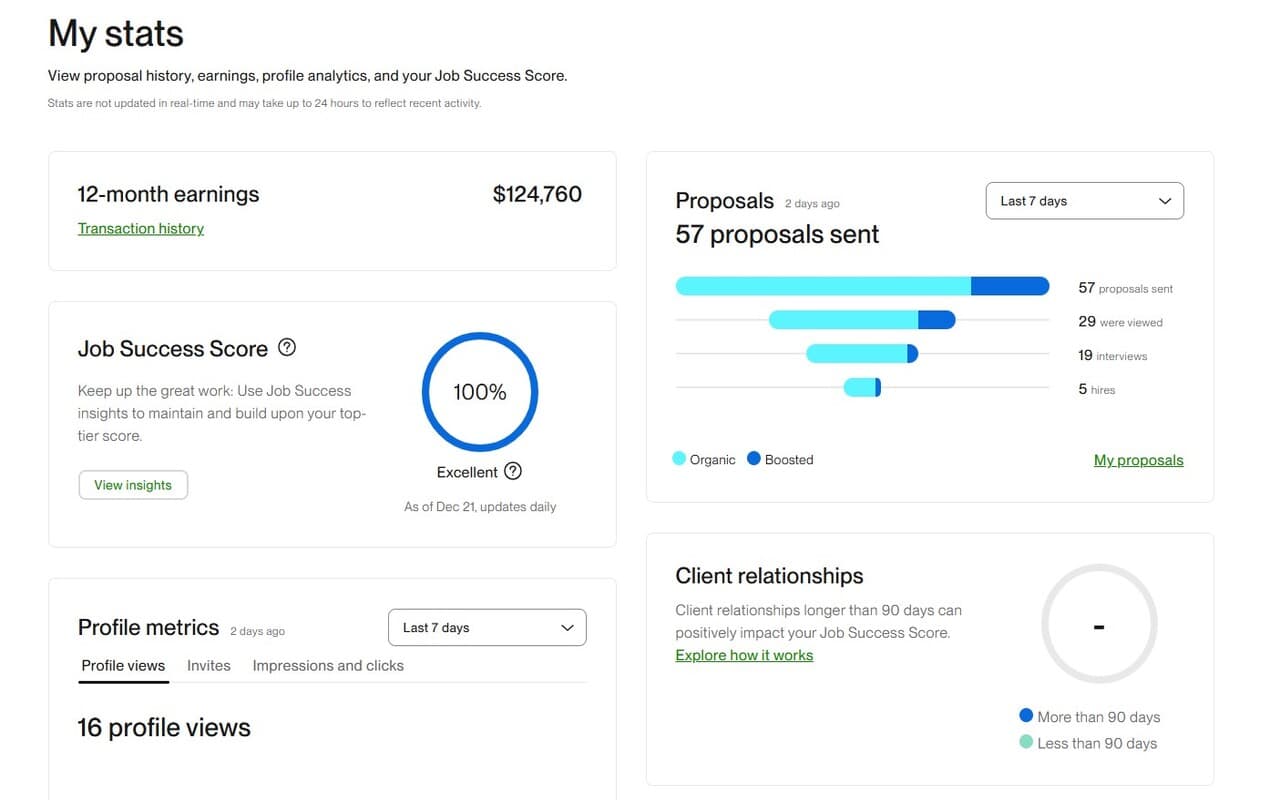Screen dimensions: 1280x800
Task: Open the Last 7 days dropdown in Proposals
Action: click(1084, 200)
